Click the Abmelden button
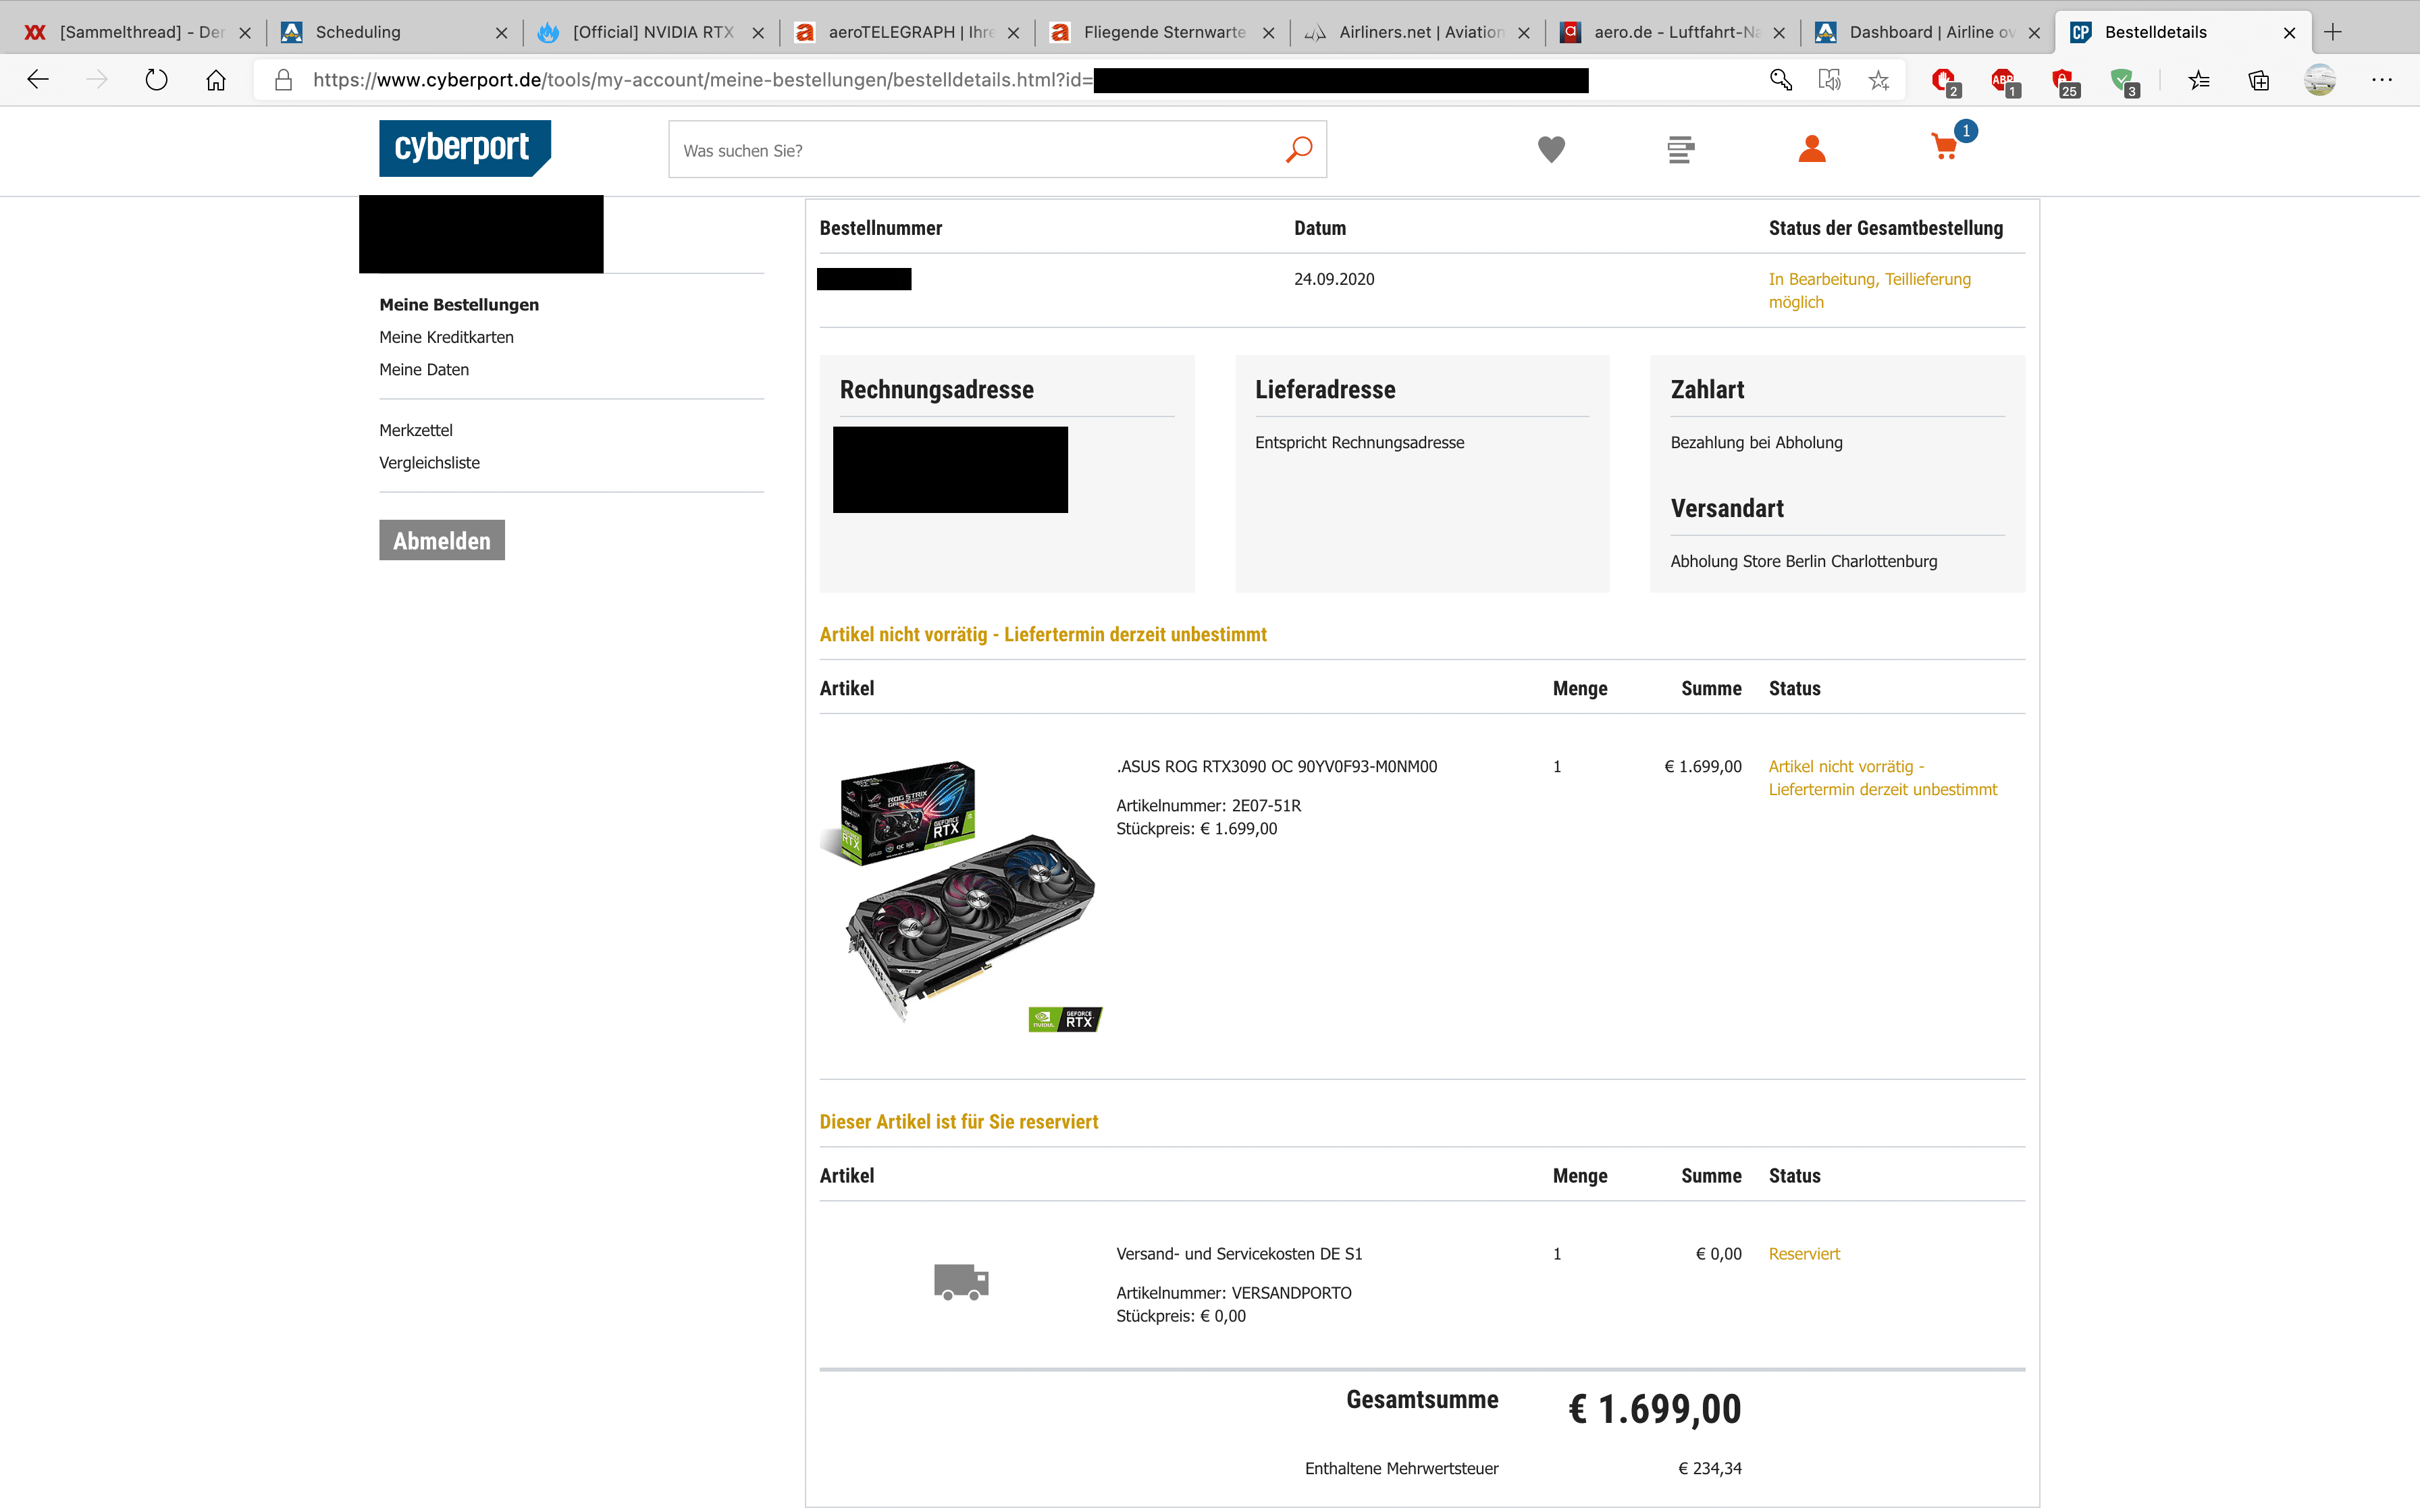Image resolution: width=2420 pixels, height=1512 pixels. 442,540
